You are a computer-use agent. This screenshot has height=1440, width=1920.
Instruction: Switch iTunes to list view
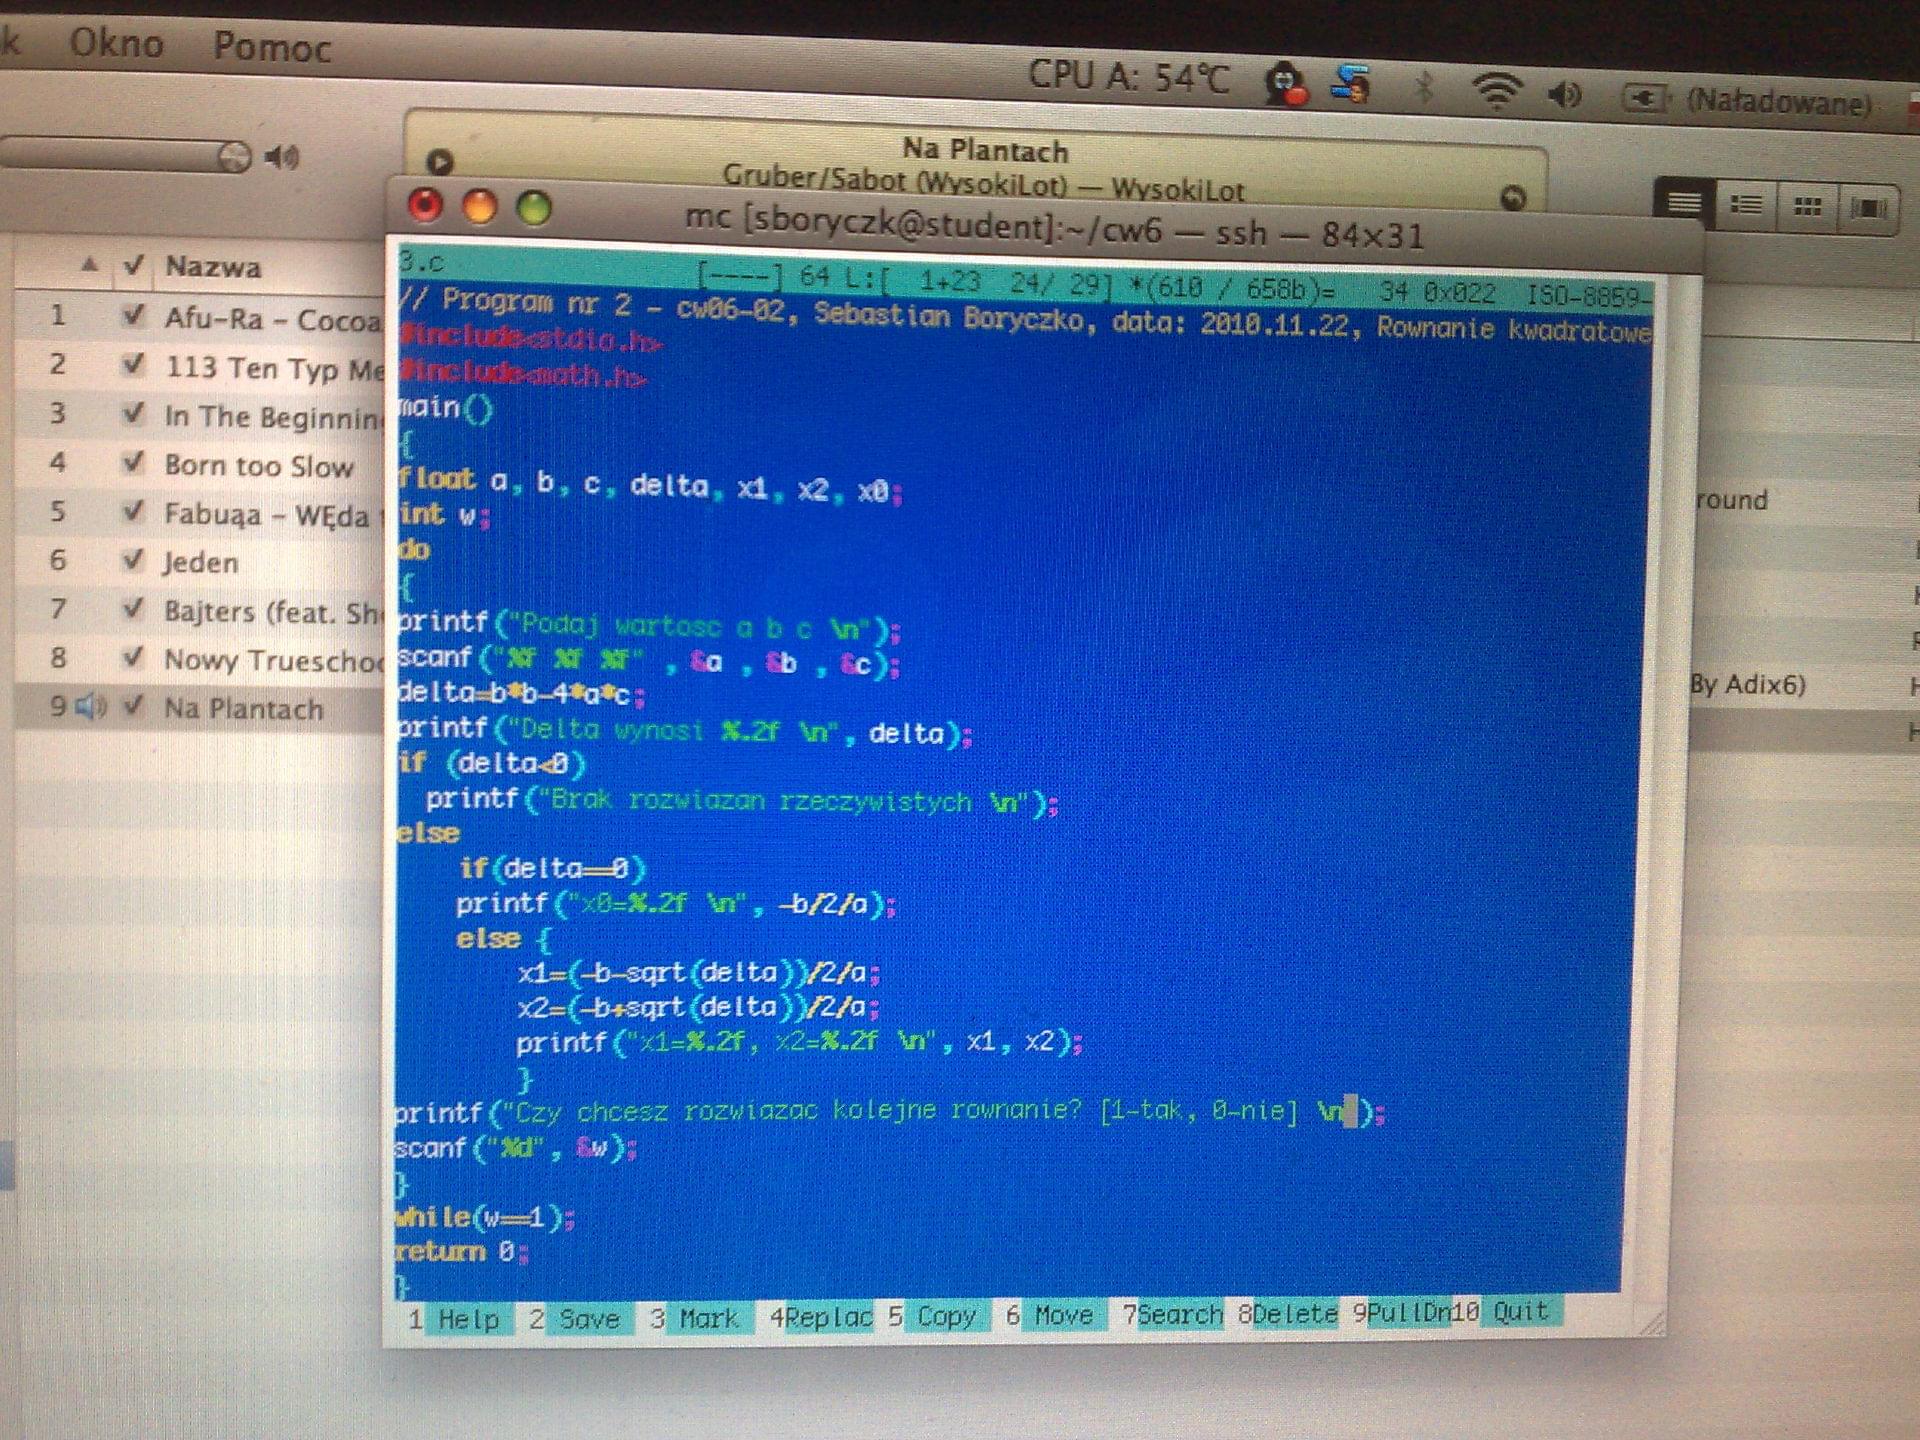pos(1684,204)
